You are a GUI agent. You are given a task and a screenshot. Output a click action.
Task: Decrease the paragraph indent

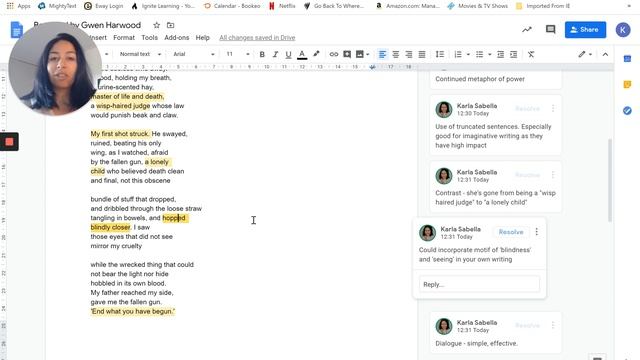(x=500, y=54)
